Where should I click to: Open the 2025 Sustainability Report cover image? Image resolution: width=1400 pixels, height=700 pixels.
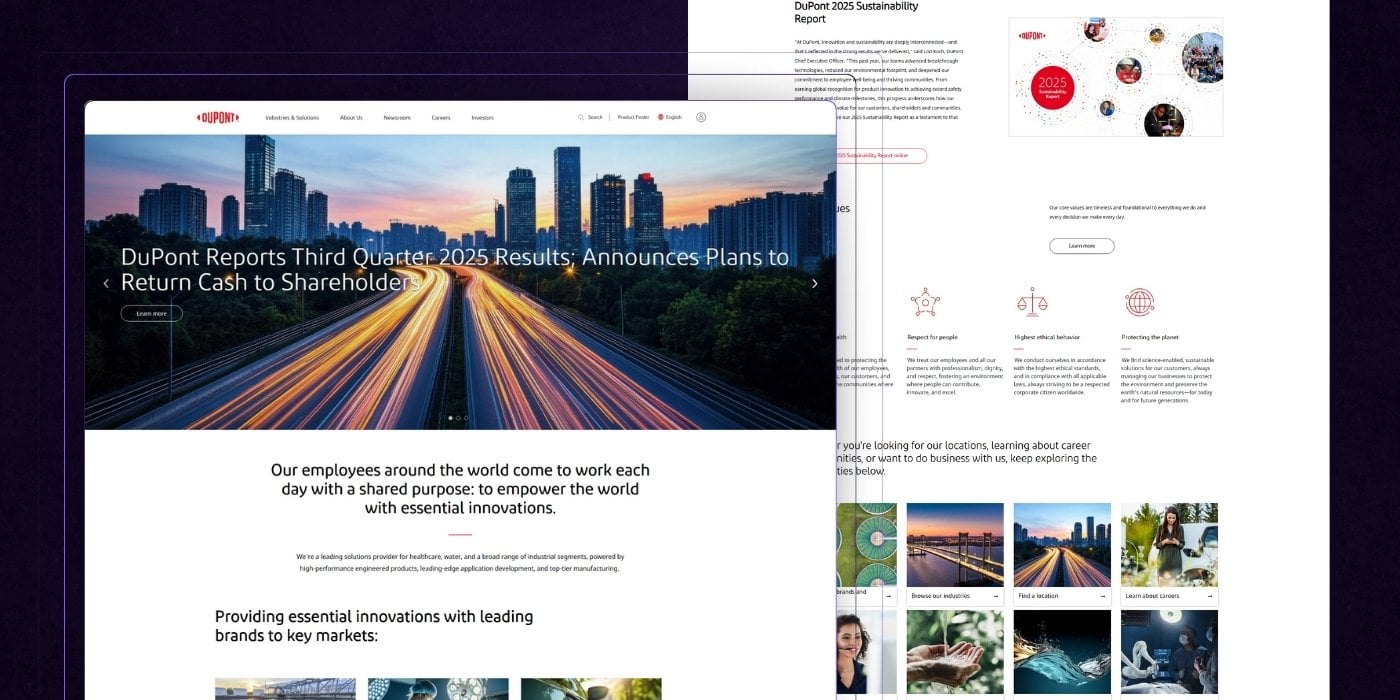[1115, 77]
